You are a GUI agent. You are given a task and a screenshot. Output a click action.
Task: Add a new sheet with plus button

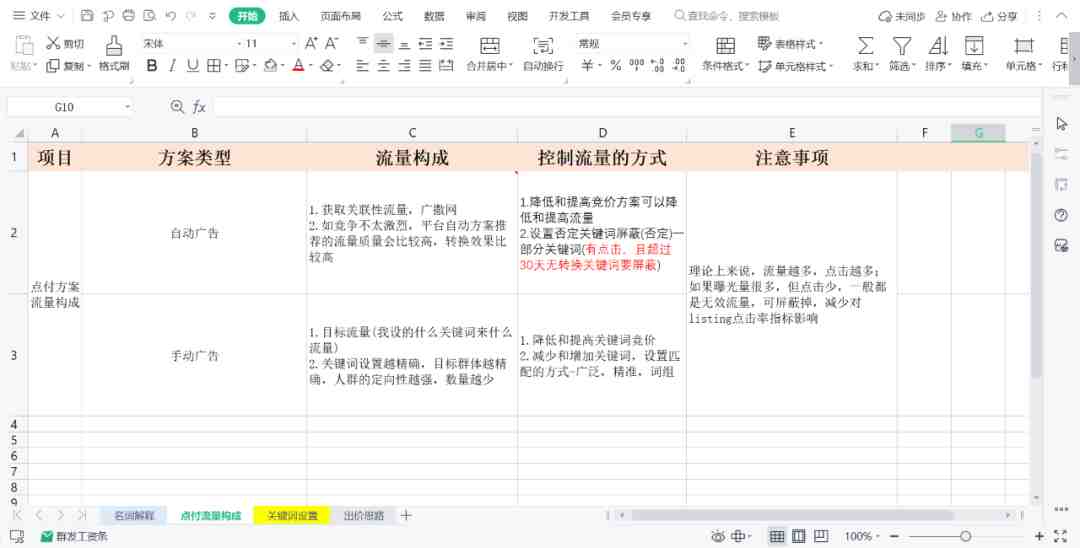pos(406,515)
